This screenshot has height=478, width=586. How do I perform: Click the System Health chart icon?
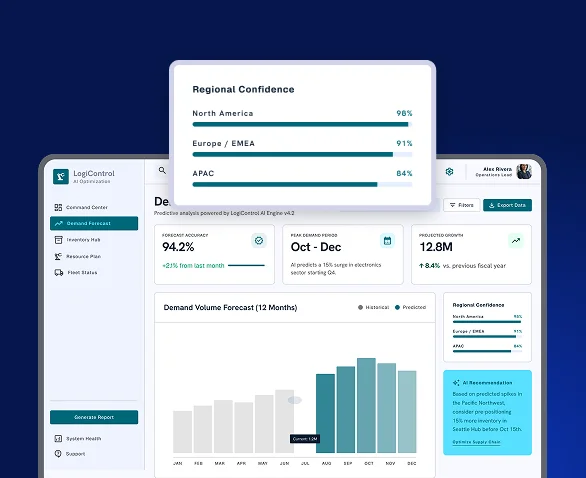58,438
